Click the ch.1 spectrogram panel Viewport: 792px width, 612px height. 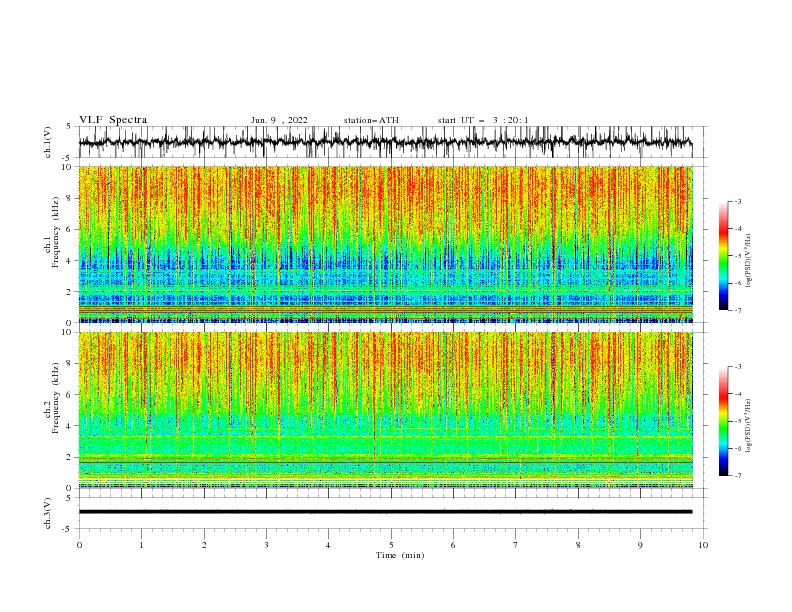pyautogui.click(x=386, y=244)
